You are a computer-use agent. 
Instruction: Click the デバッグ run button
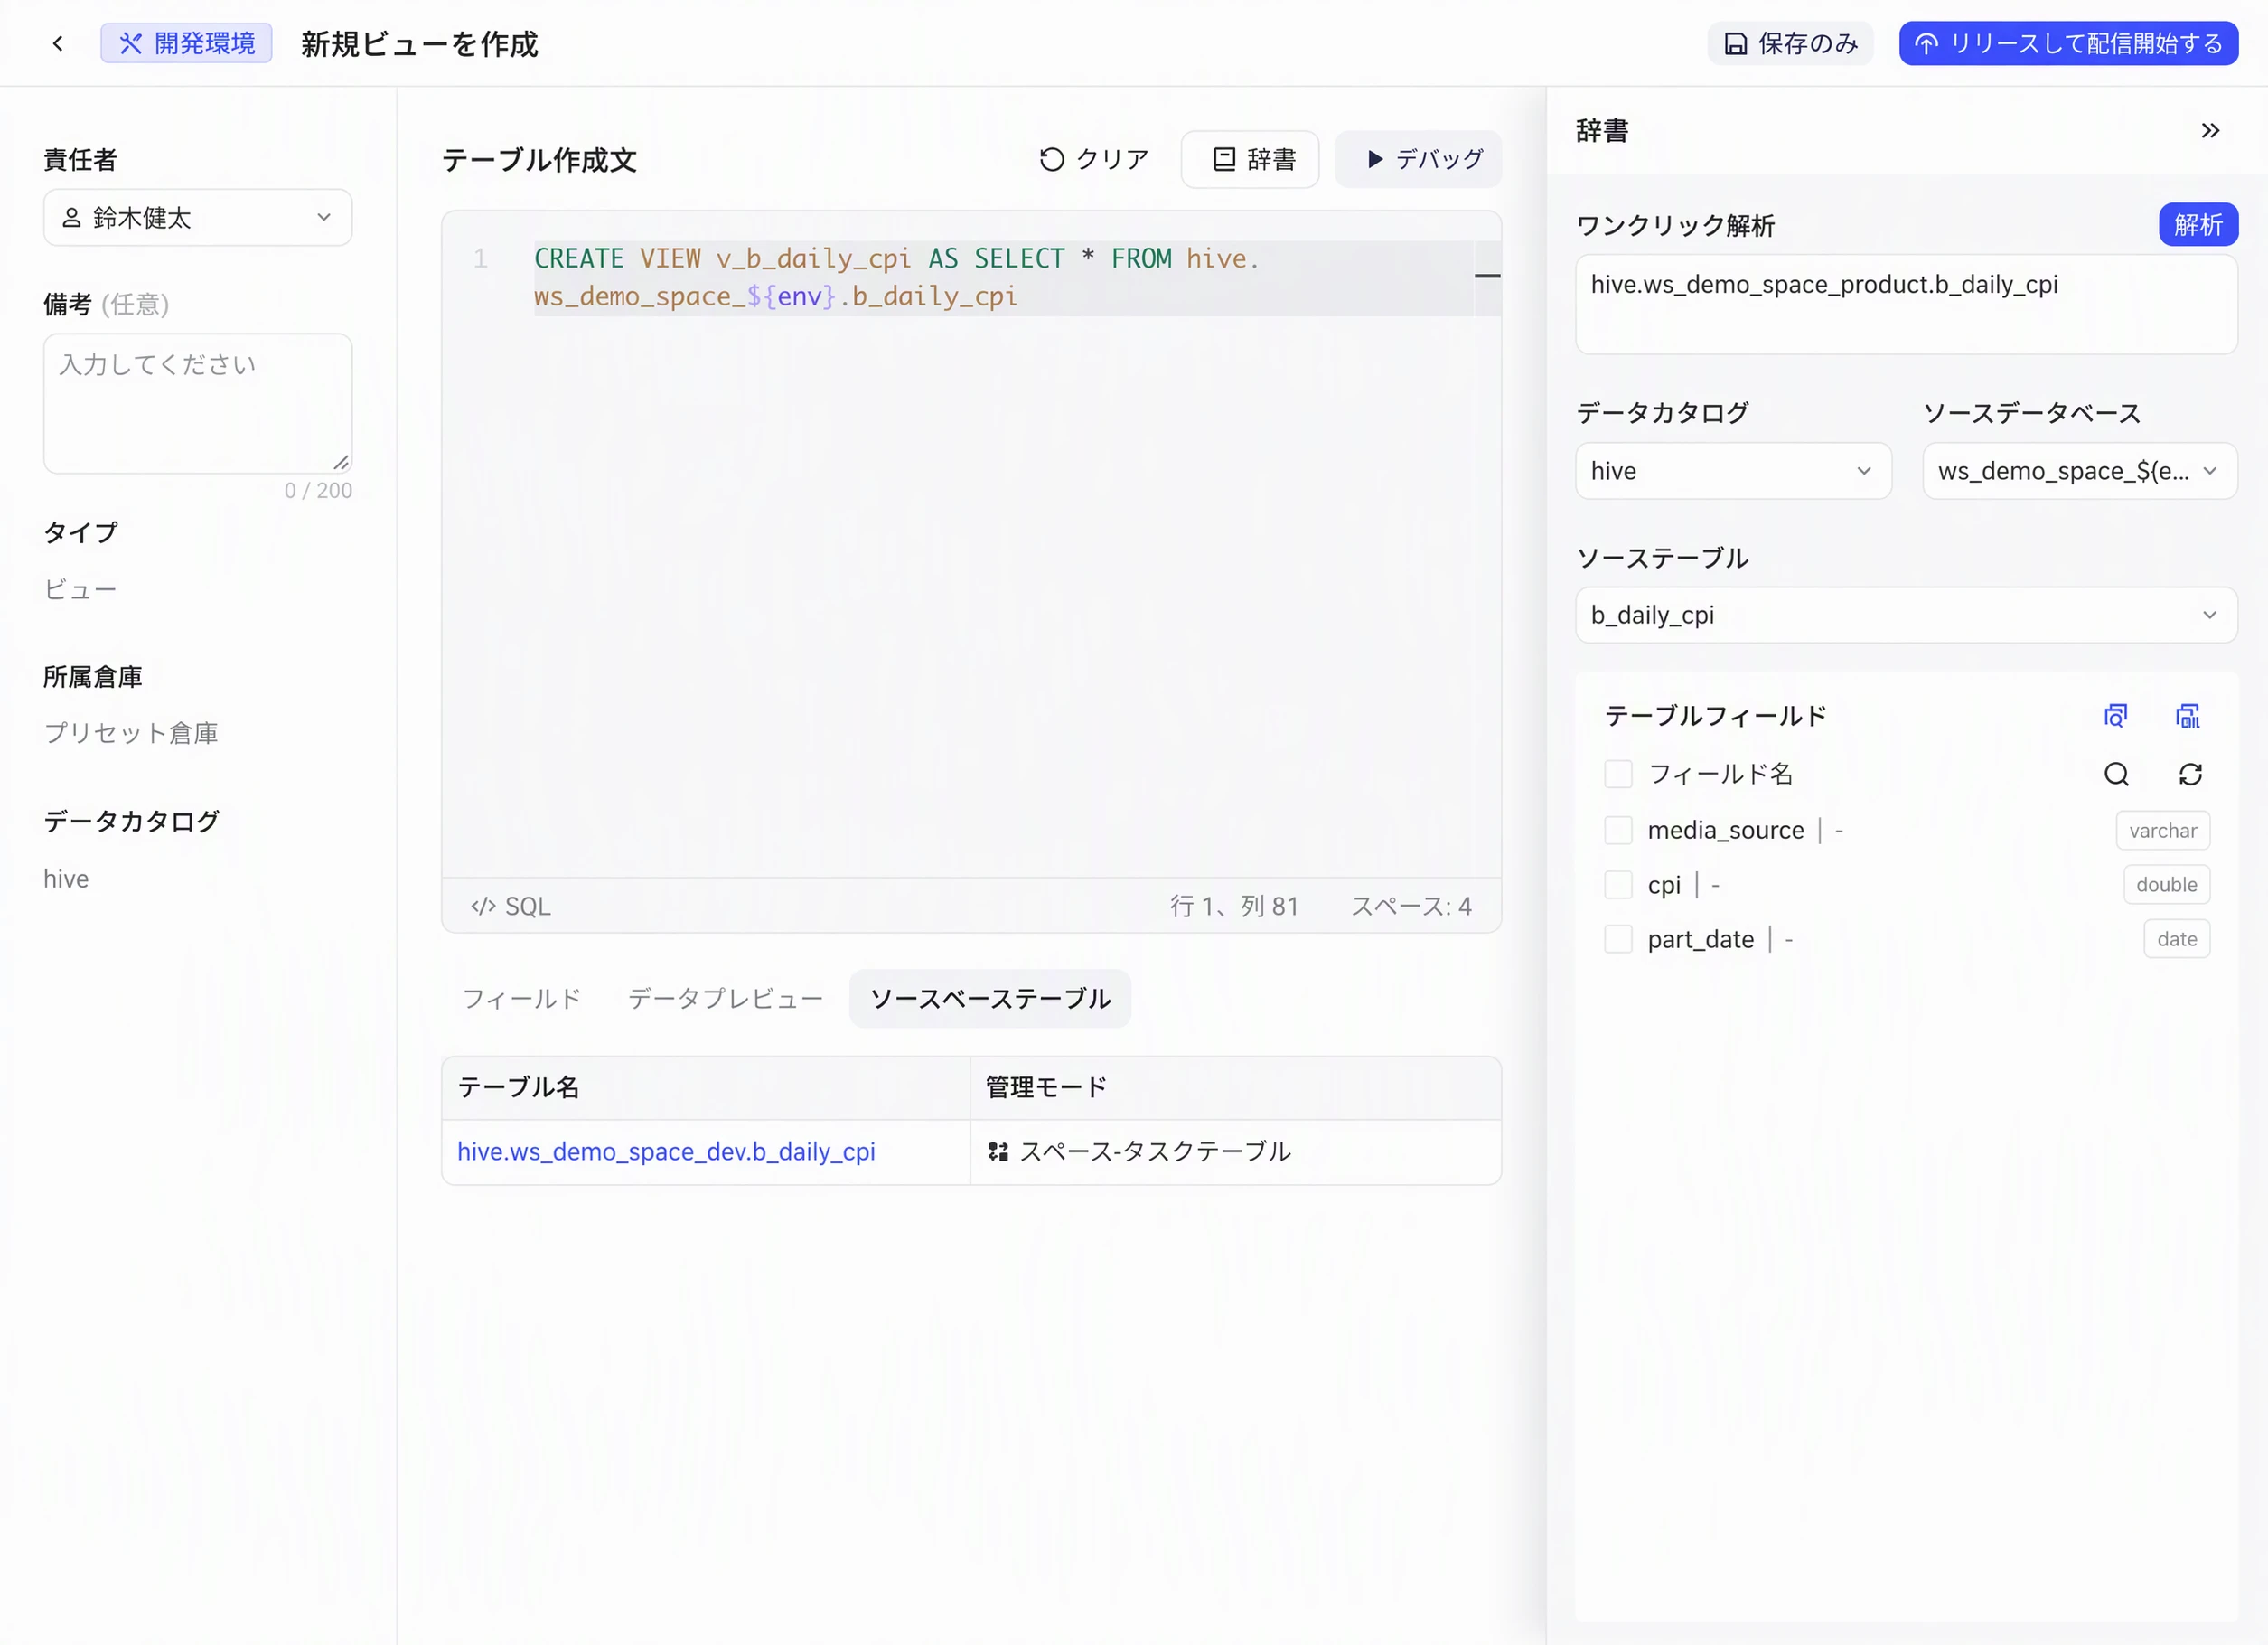[1418, 159]
